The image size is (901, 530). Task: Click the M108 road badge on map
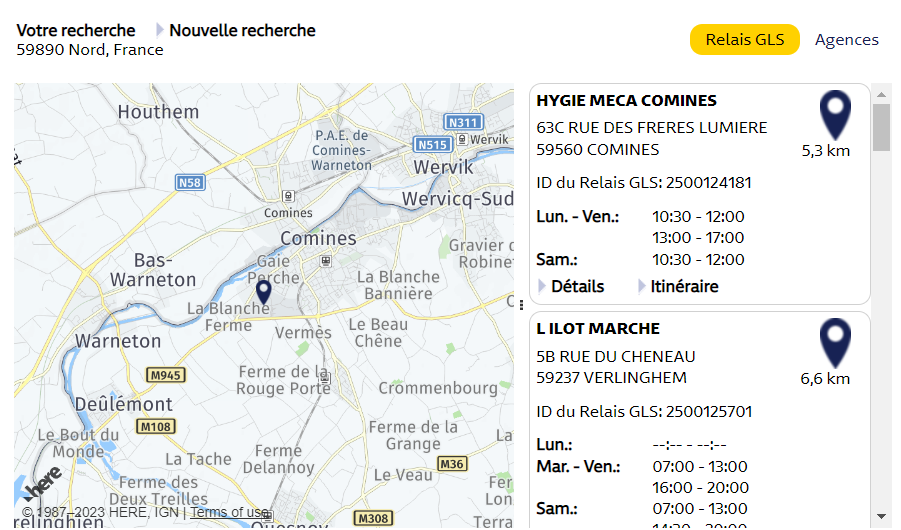[x=156, y=427]
